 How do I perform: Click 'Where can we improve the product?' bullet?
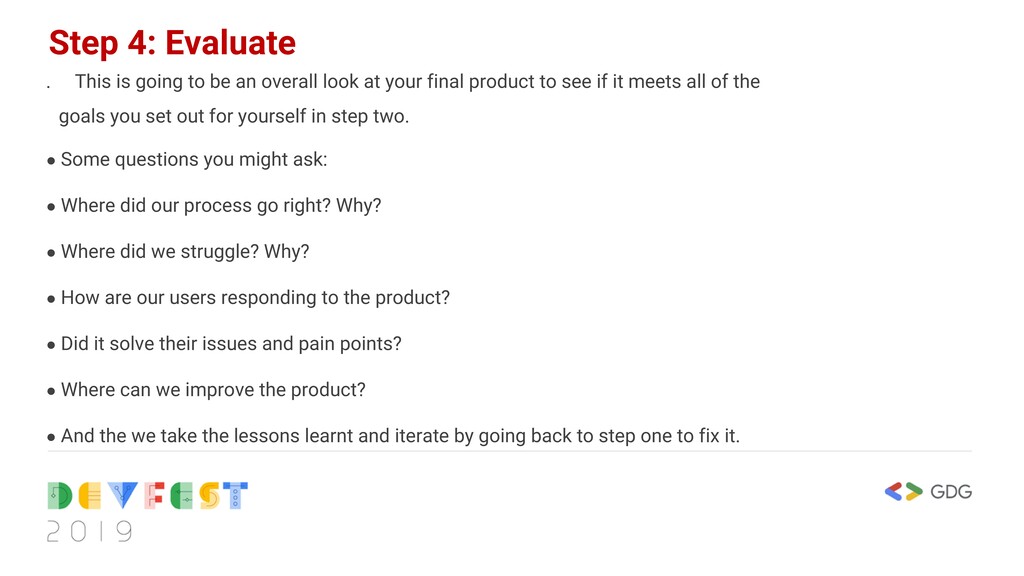(x=213, y=390)
